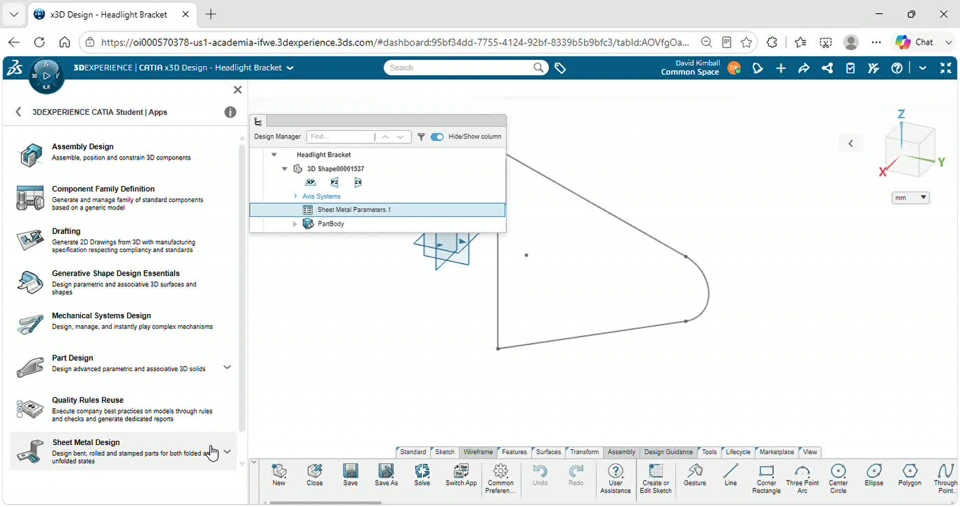Switch to the Sketch tab
This screenshot has height=507, width=960.
tap(444, 452)
